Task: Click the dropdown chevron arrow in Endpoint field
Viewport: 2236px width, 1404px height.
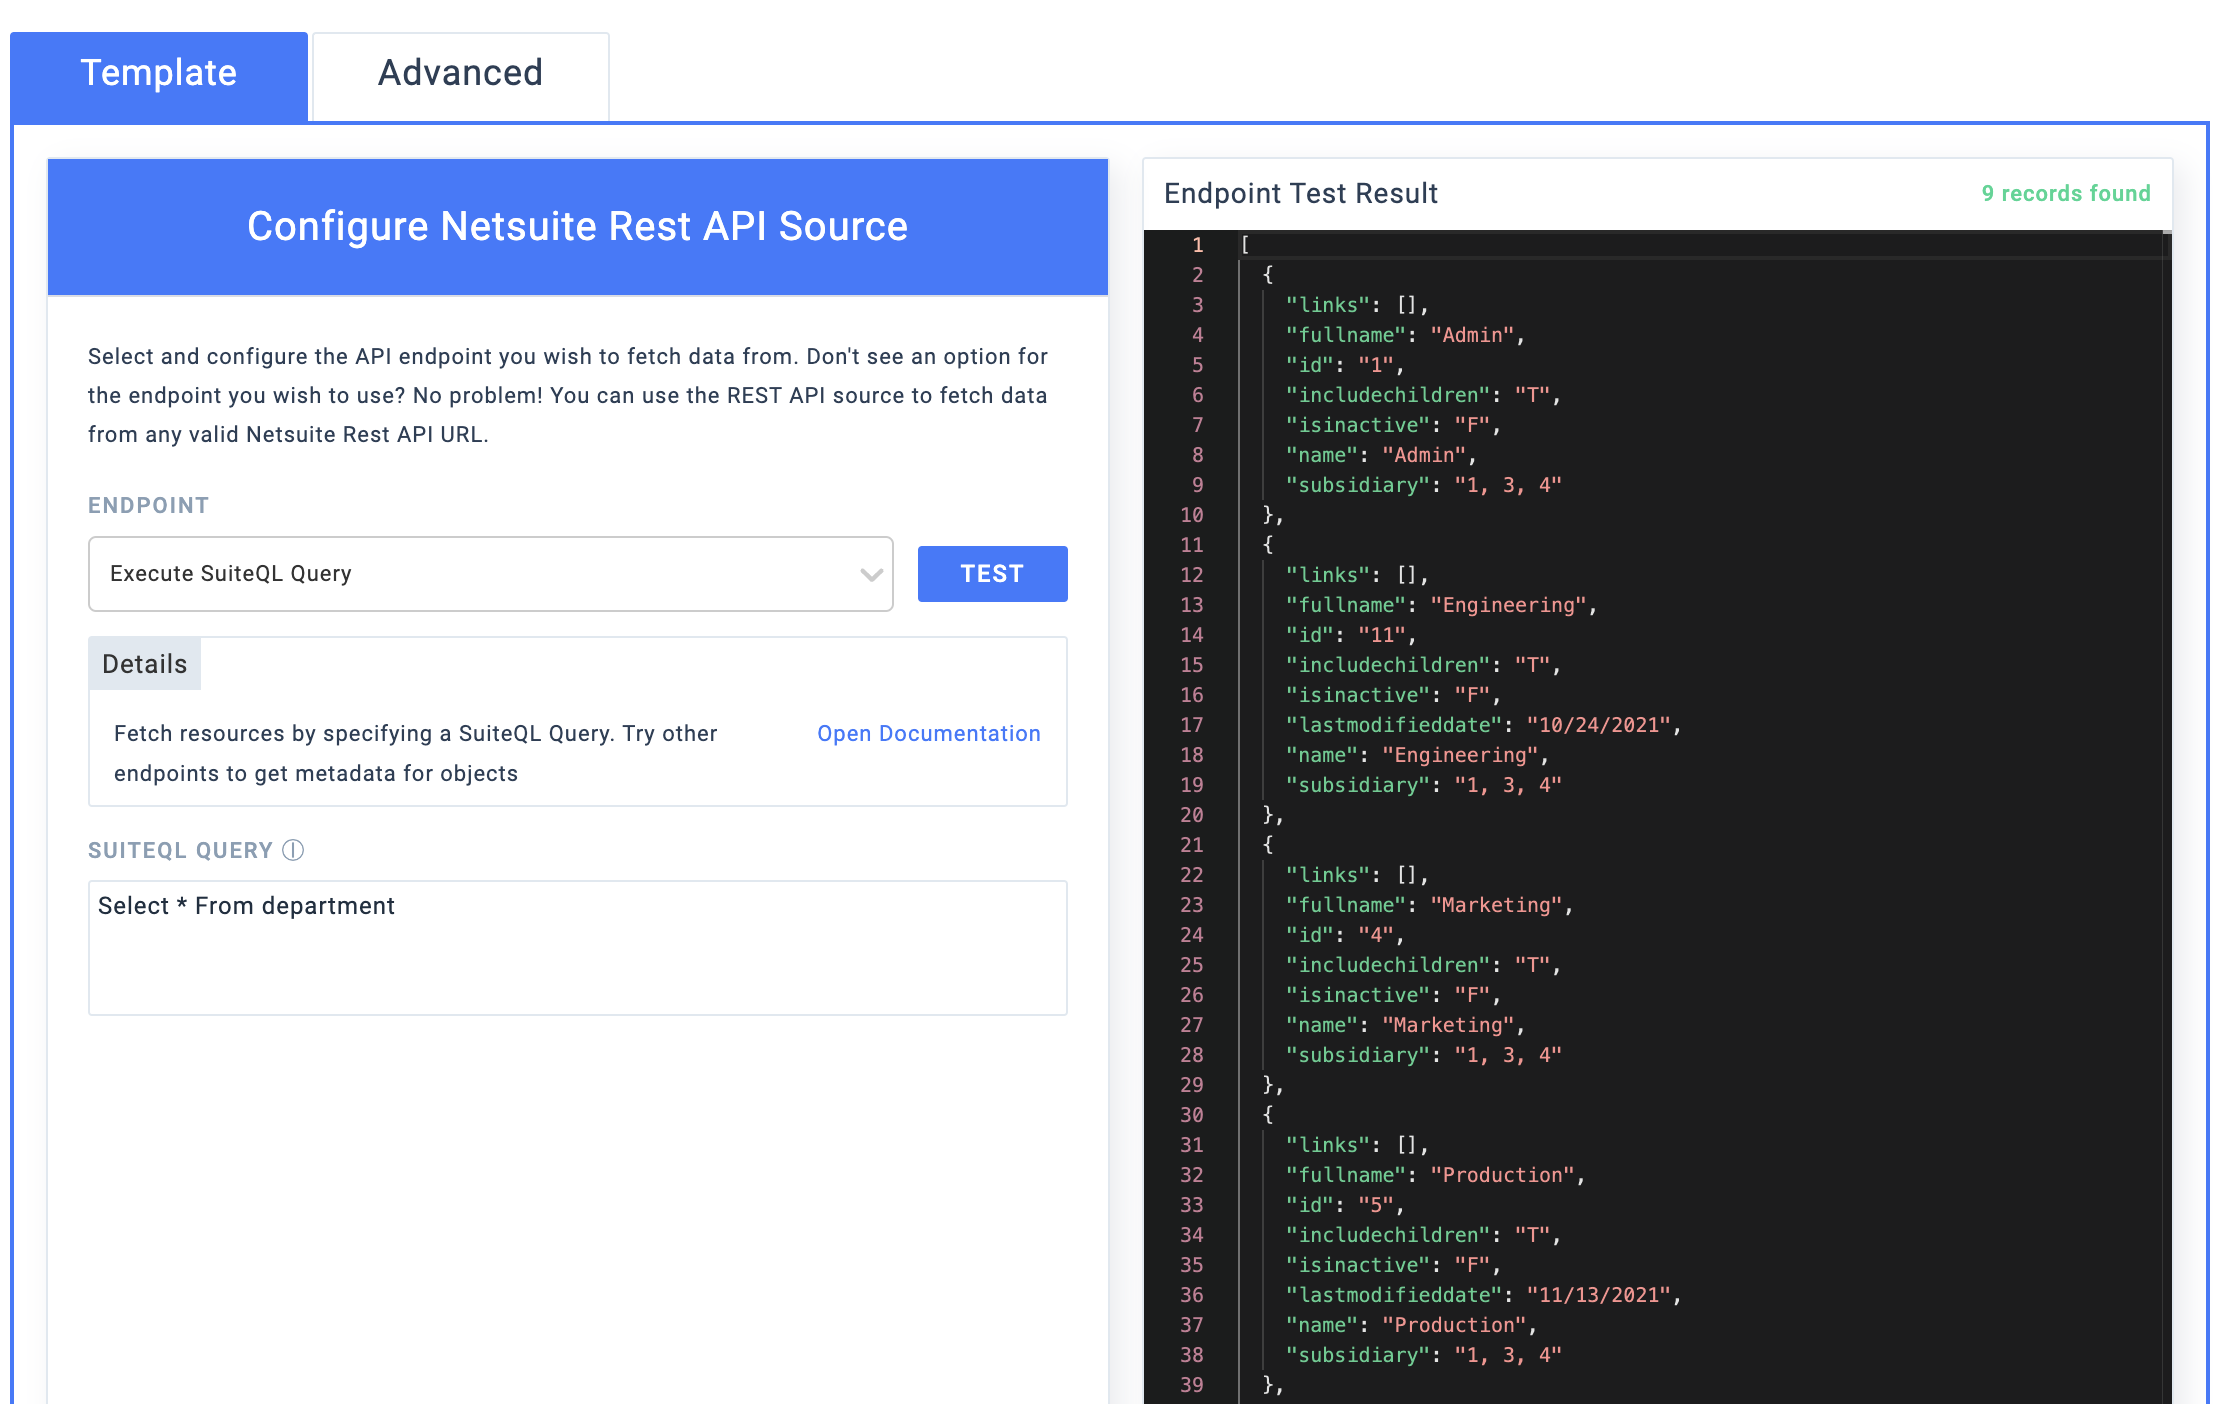Action: click(871, 575)
